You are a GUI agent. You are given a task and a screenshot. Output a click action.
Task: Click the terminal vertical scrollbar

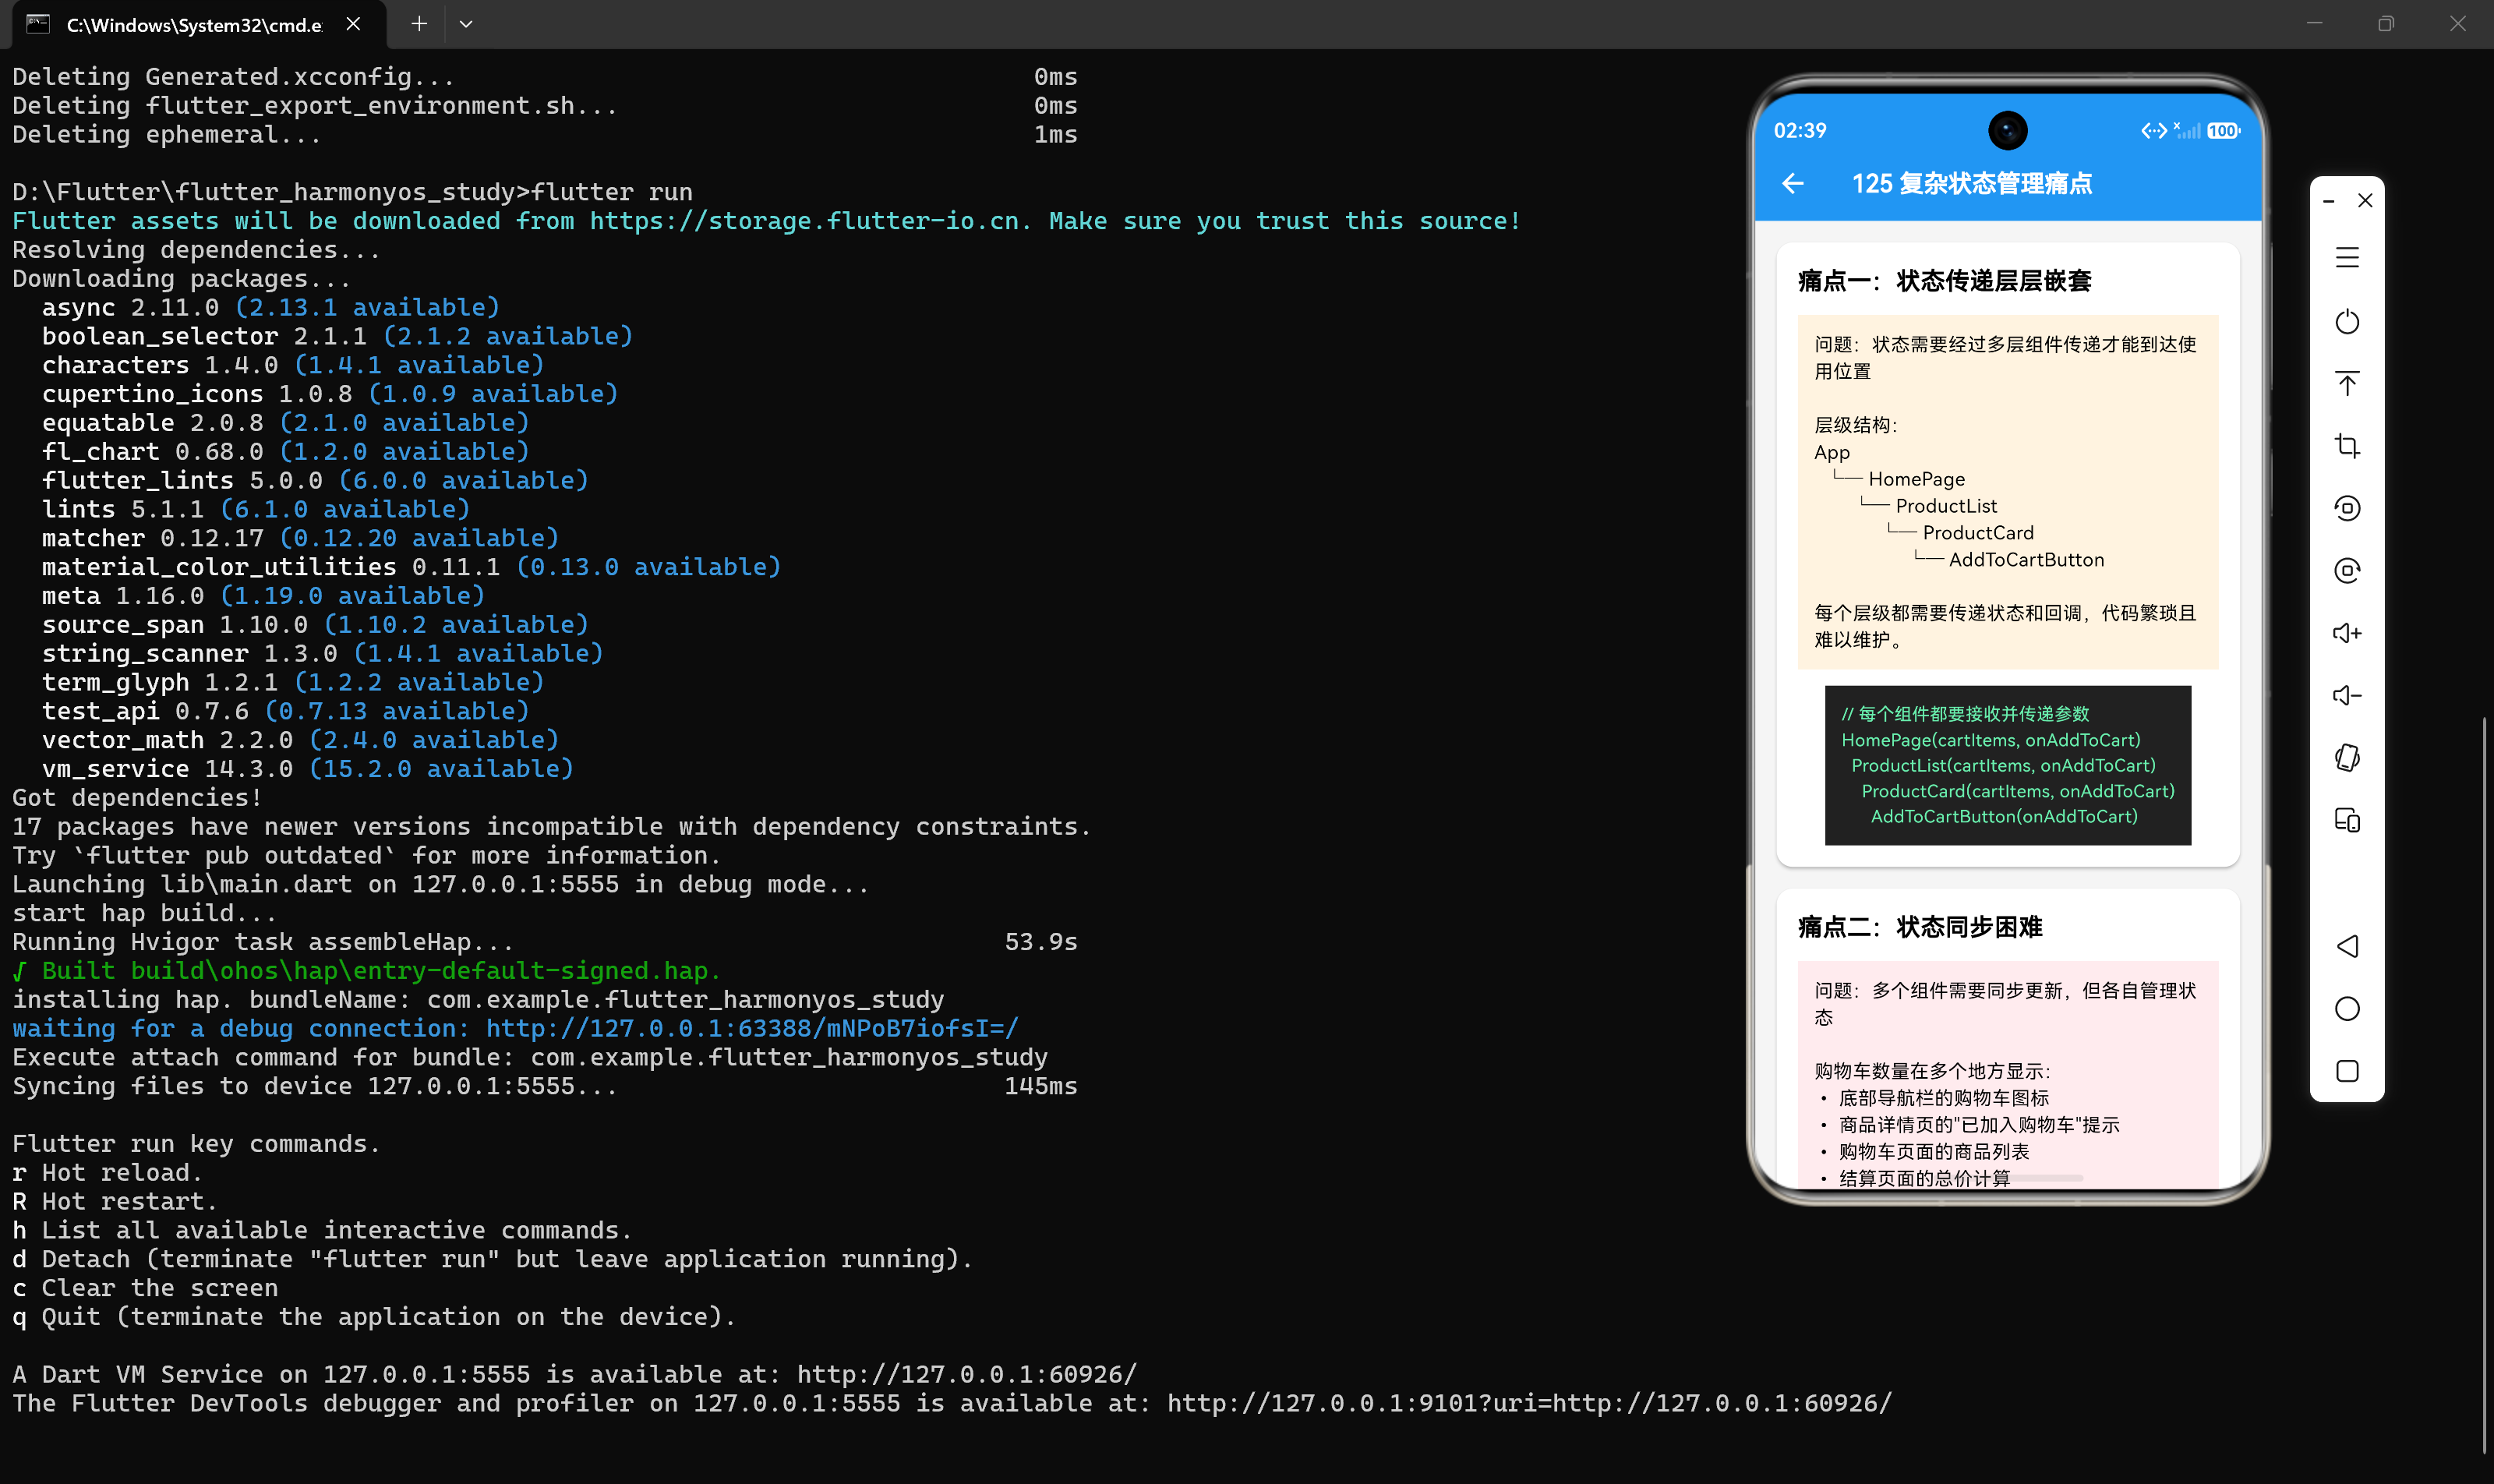pyautogui.click(x=2484, y=1085)
